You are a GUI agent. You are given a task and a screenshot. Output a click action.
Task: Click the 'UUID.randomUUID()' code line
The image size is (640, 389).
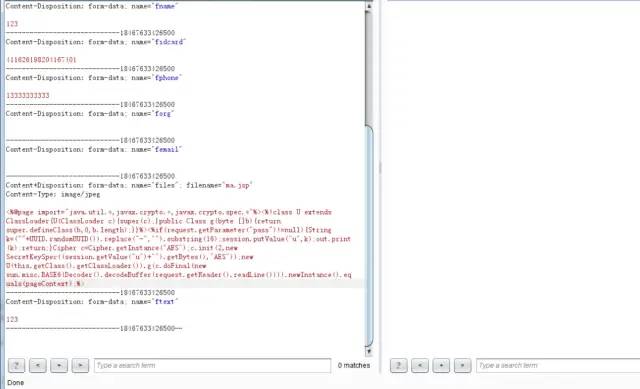(x=178, y=239)
